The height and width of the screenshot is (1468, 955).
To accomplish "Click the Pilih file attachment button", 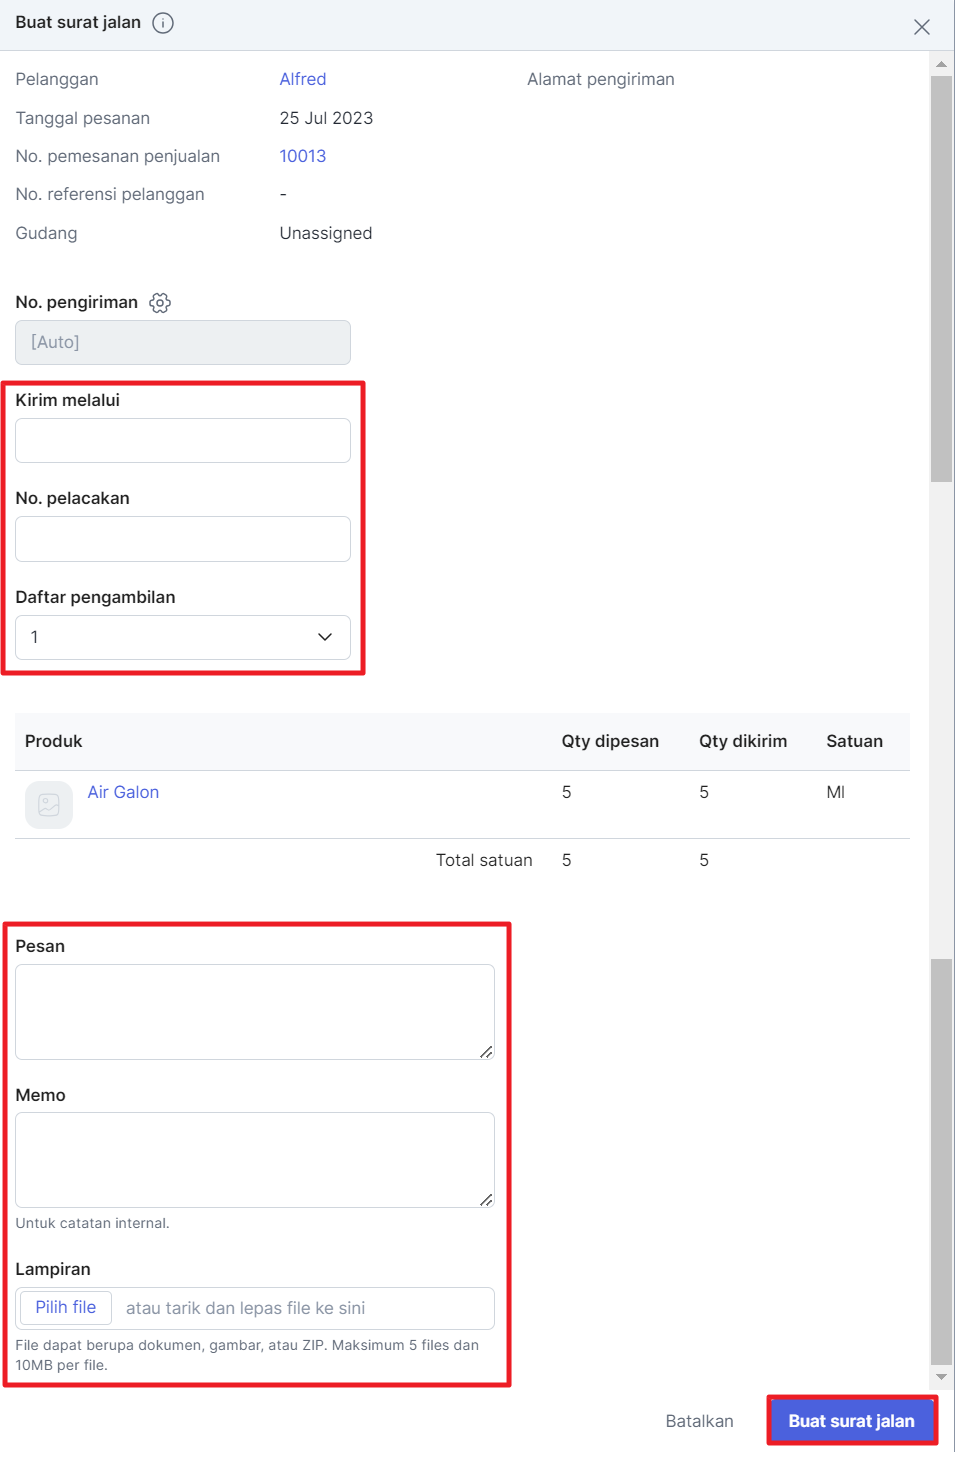I will 66,1307.
